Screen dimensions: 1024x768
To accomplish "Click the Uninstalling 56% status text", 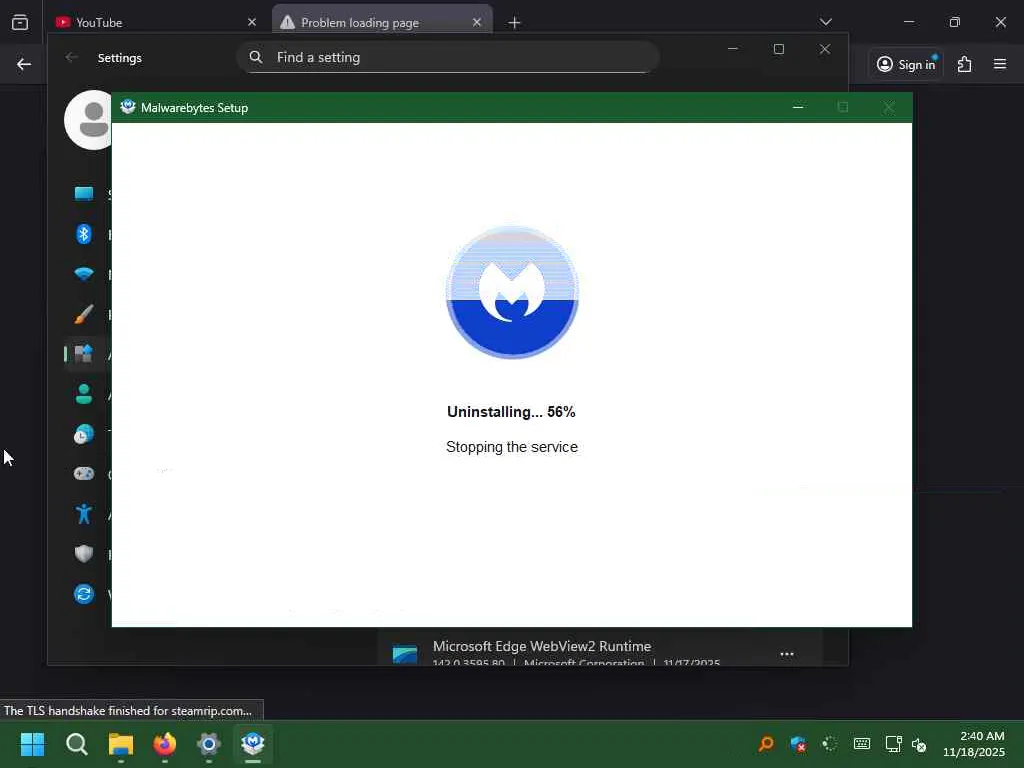I will click(x=511, y=412).
